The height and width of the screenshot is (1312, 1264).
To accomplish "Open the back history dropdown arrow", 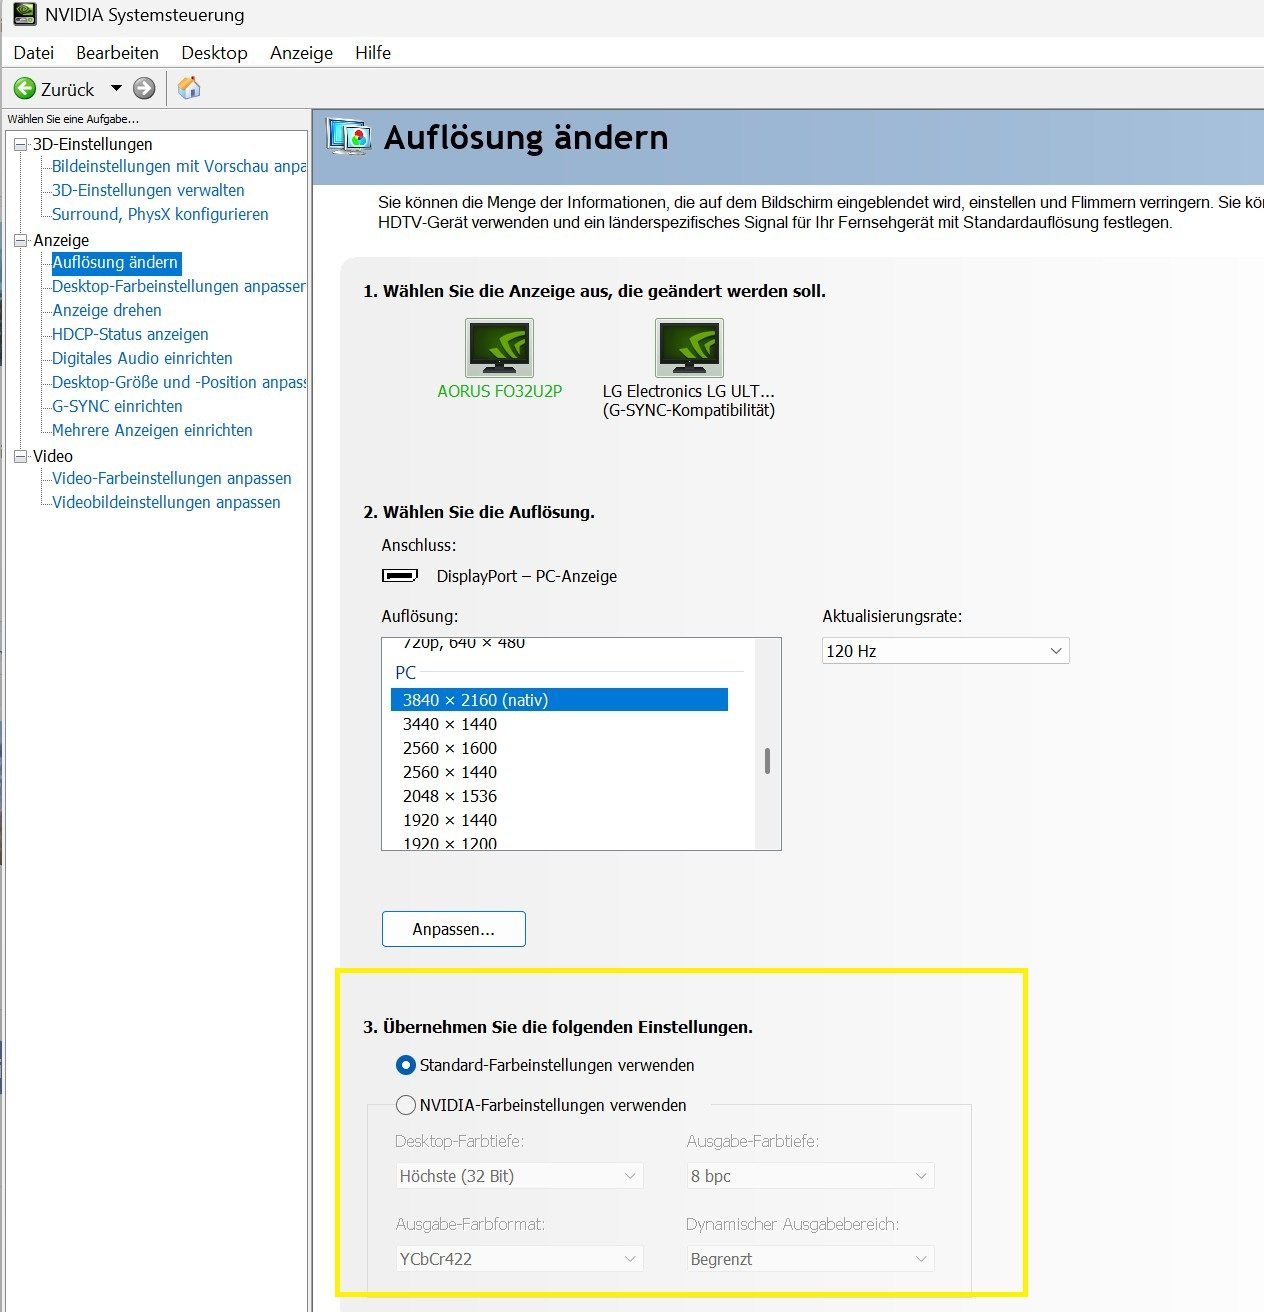I will pos(116,89).
